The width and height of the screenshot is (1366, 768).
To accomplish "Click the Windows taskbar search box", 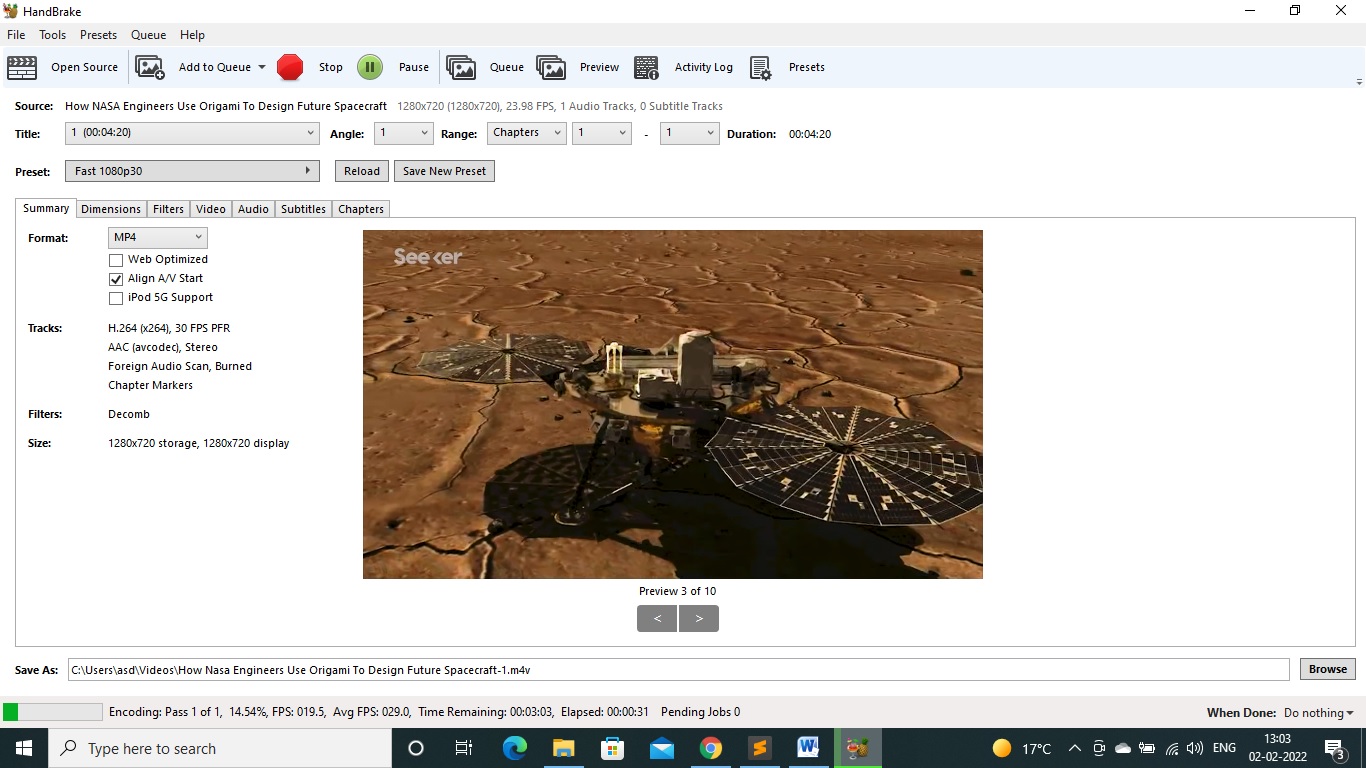I will tap(220, 748).
